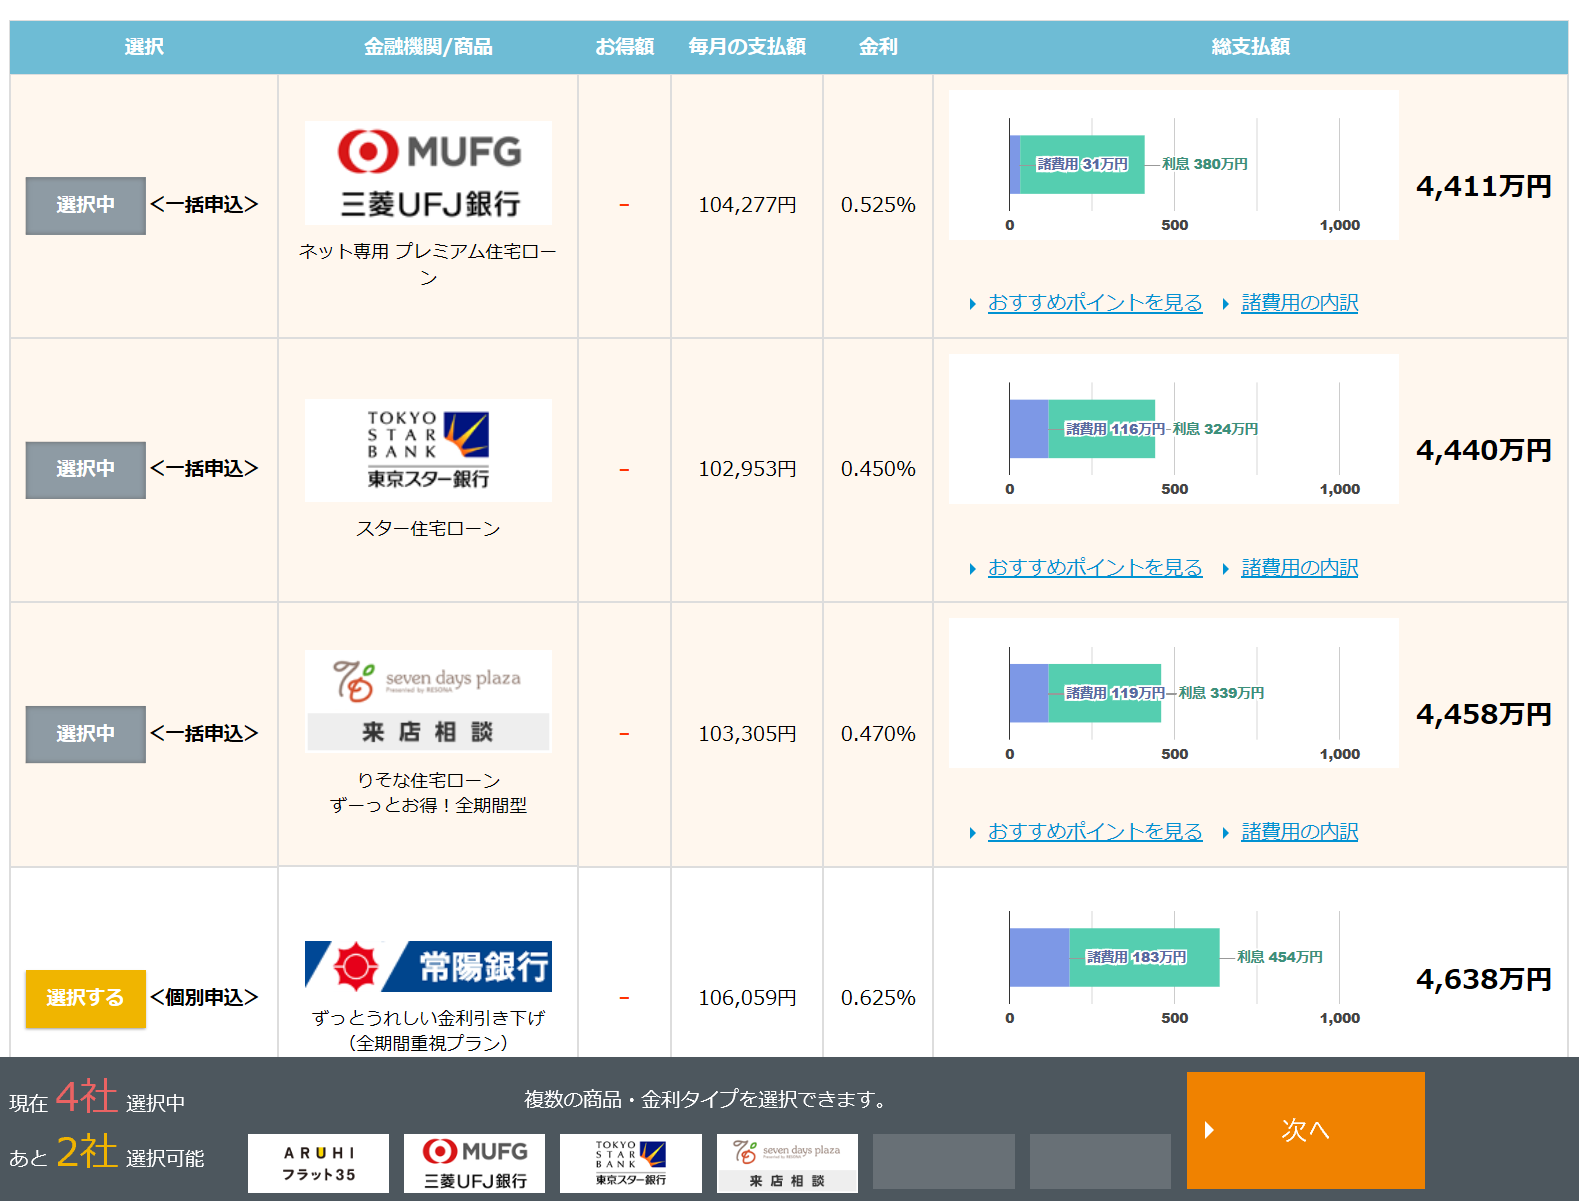Click the 常陽銀行 logo in table
The width and height of the screenshot is (1579, 1201).
click(x=428, y=966)
